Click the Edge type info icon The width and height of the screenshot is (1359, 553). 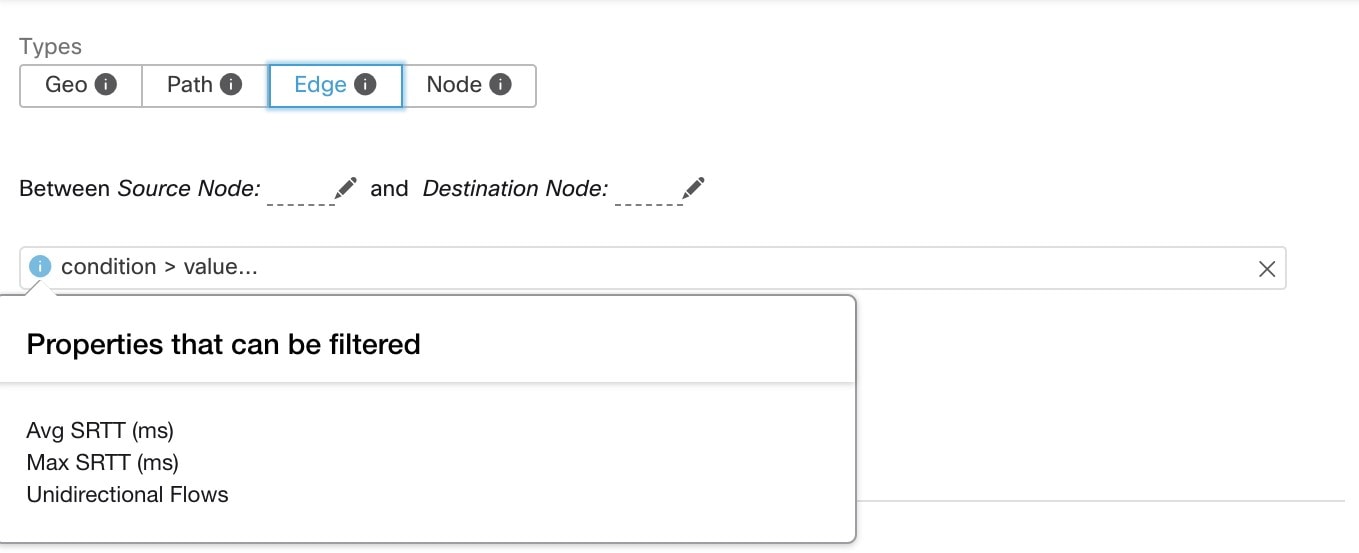(365, 85)
